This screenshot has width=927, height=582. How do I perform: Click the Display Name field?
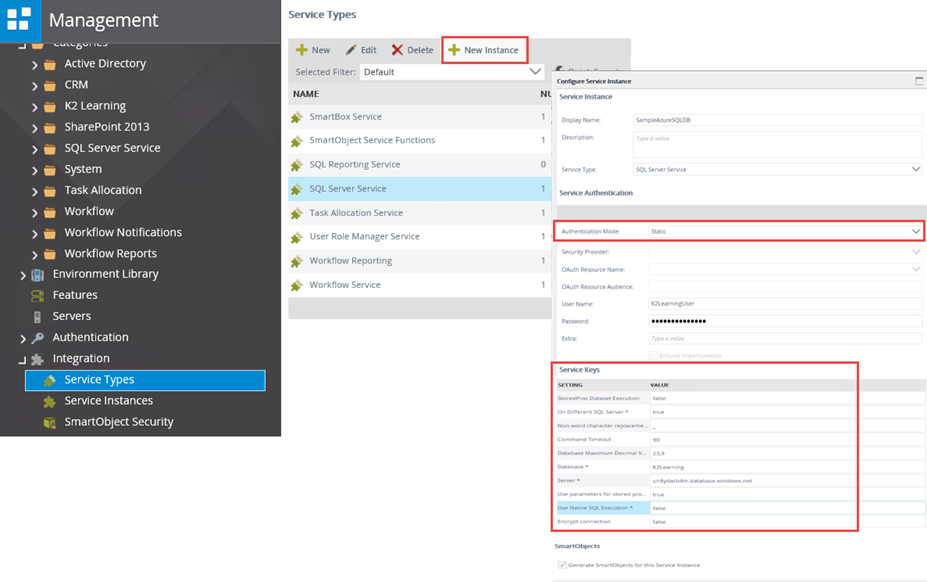(777, 120)
